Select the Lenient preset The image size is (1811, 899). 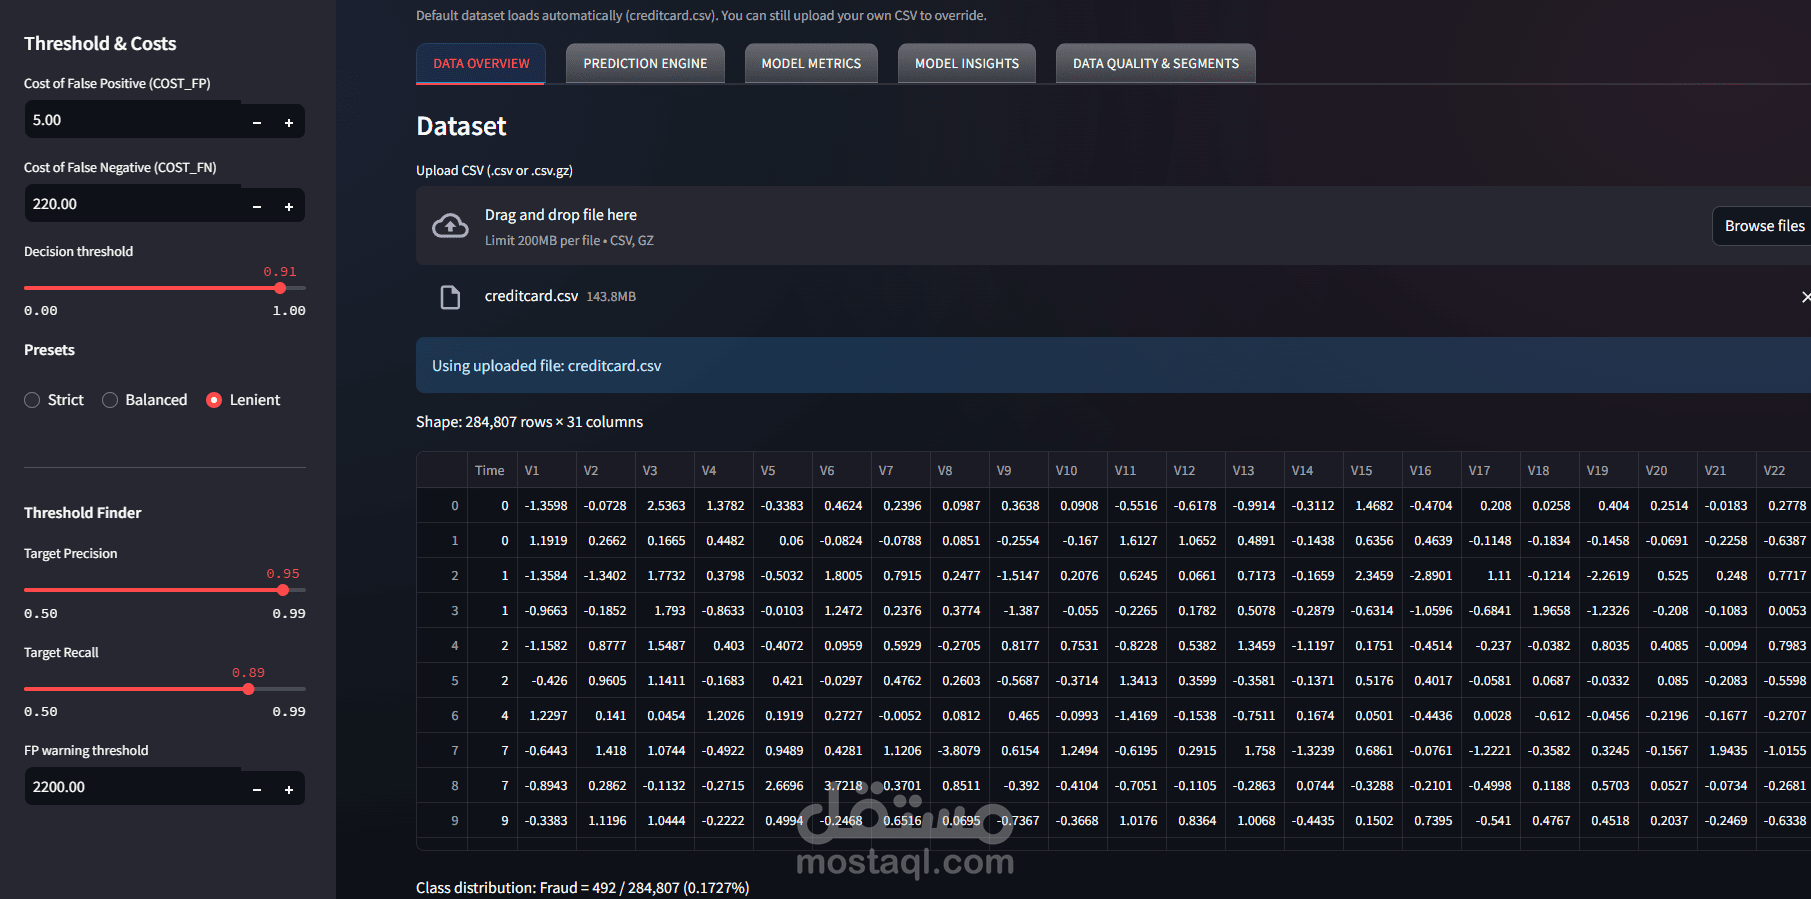[x=243, y=400]
